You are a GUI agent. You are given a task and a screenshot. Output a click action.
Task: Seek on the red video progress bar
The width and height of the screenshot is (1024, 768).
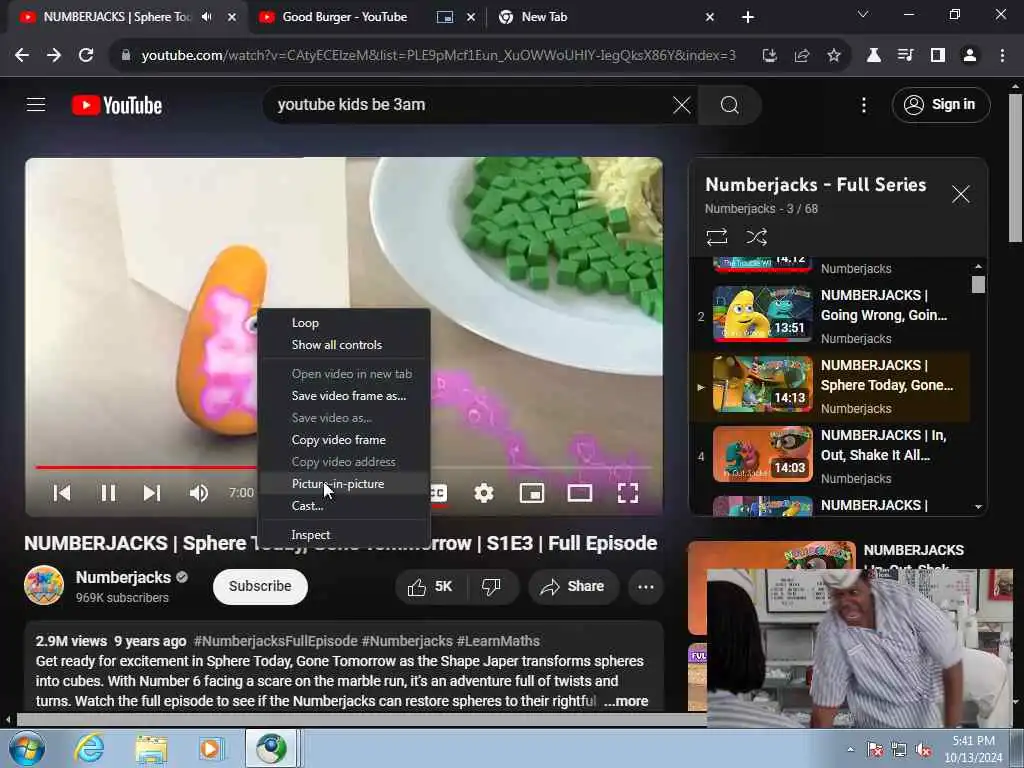tap(146, 467)
